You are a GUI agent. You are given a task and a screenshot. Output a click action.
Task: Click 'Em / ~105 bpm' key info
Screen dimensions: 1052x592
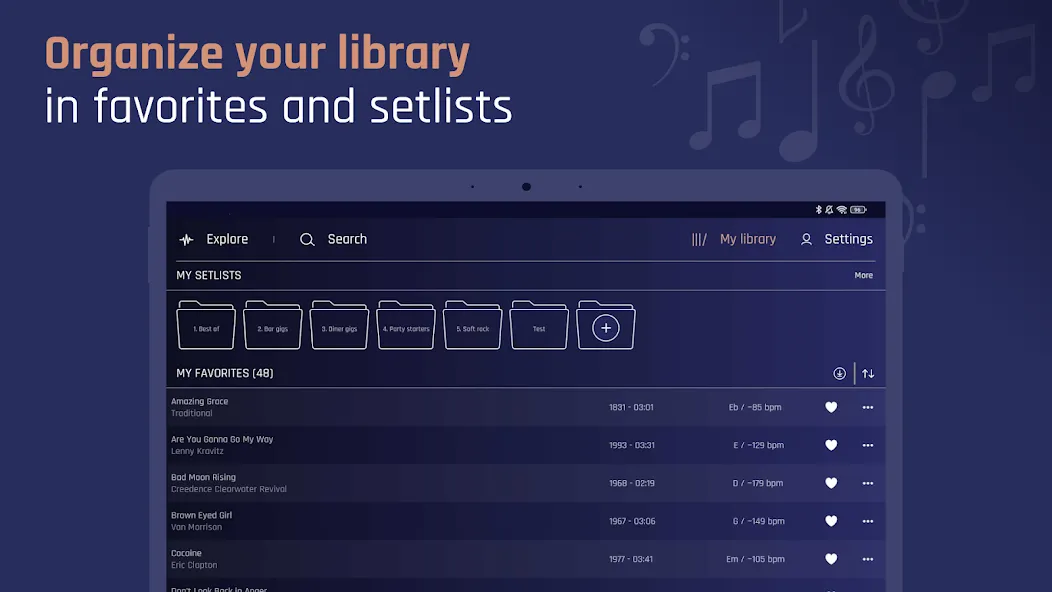tap(755, 559)
